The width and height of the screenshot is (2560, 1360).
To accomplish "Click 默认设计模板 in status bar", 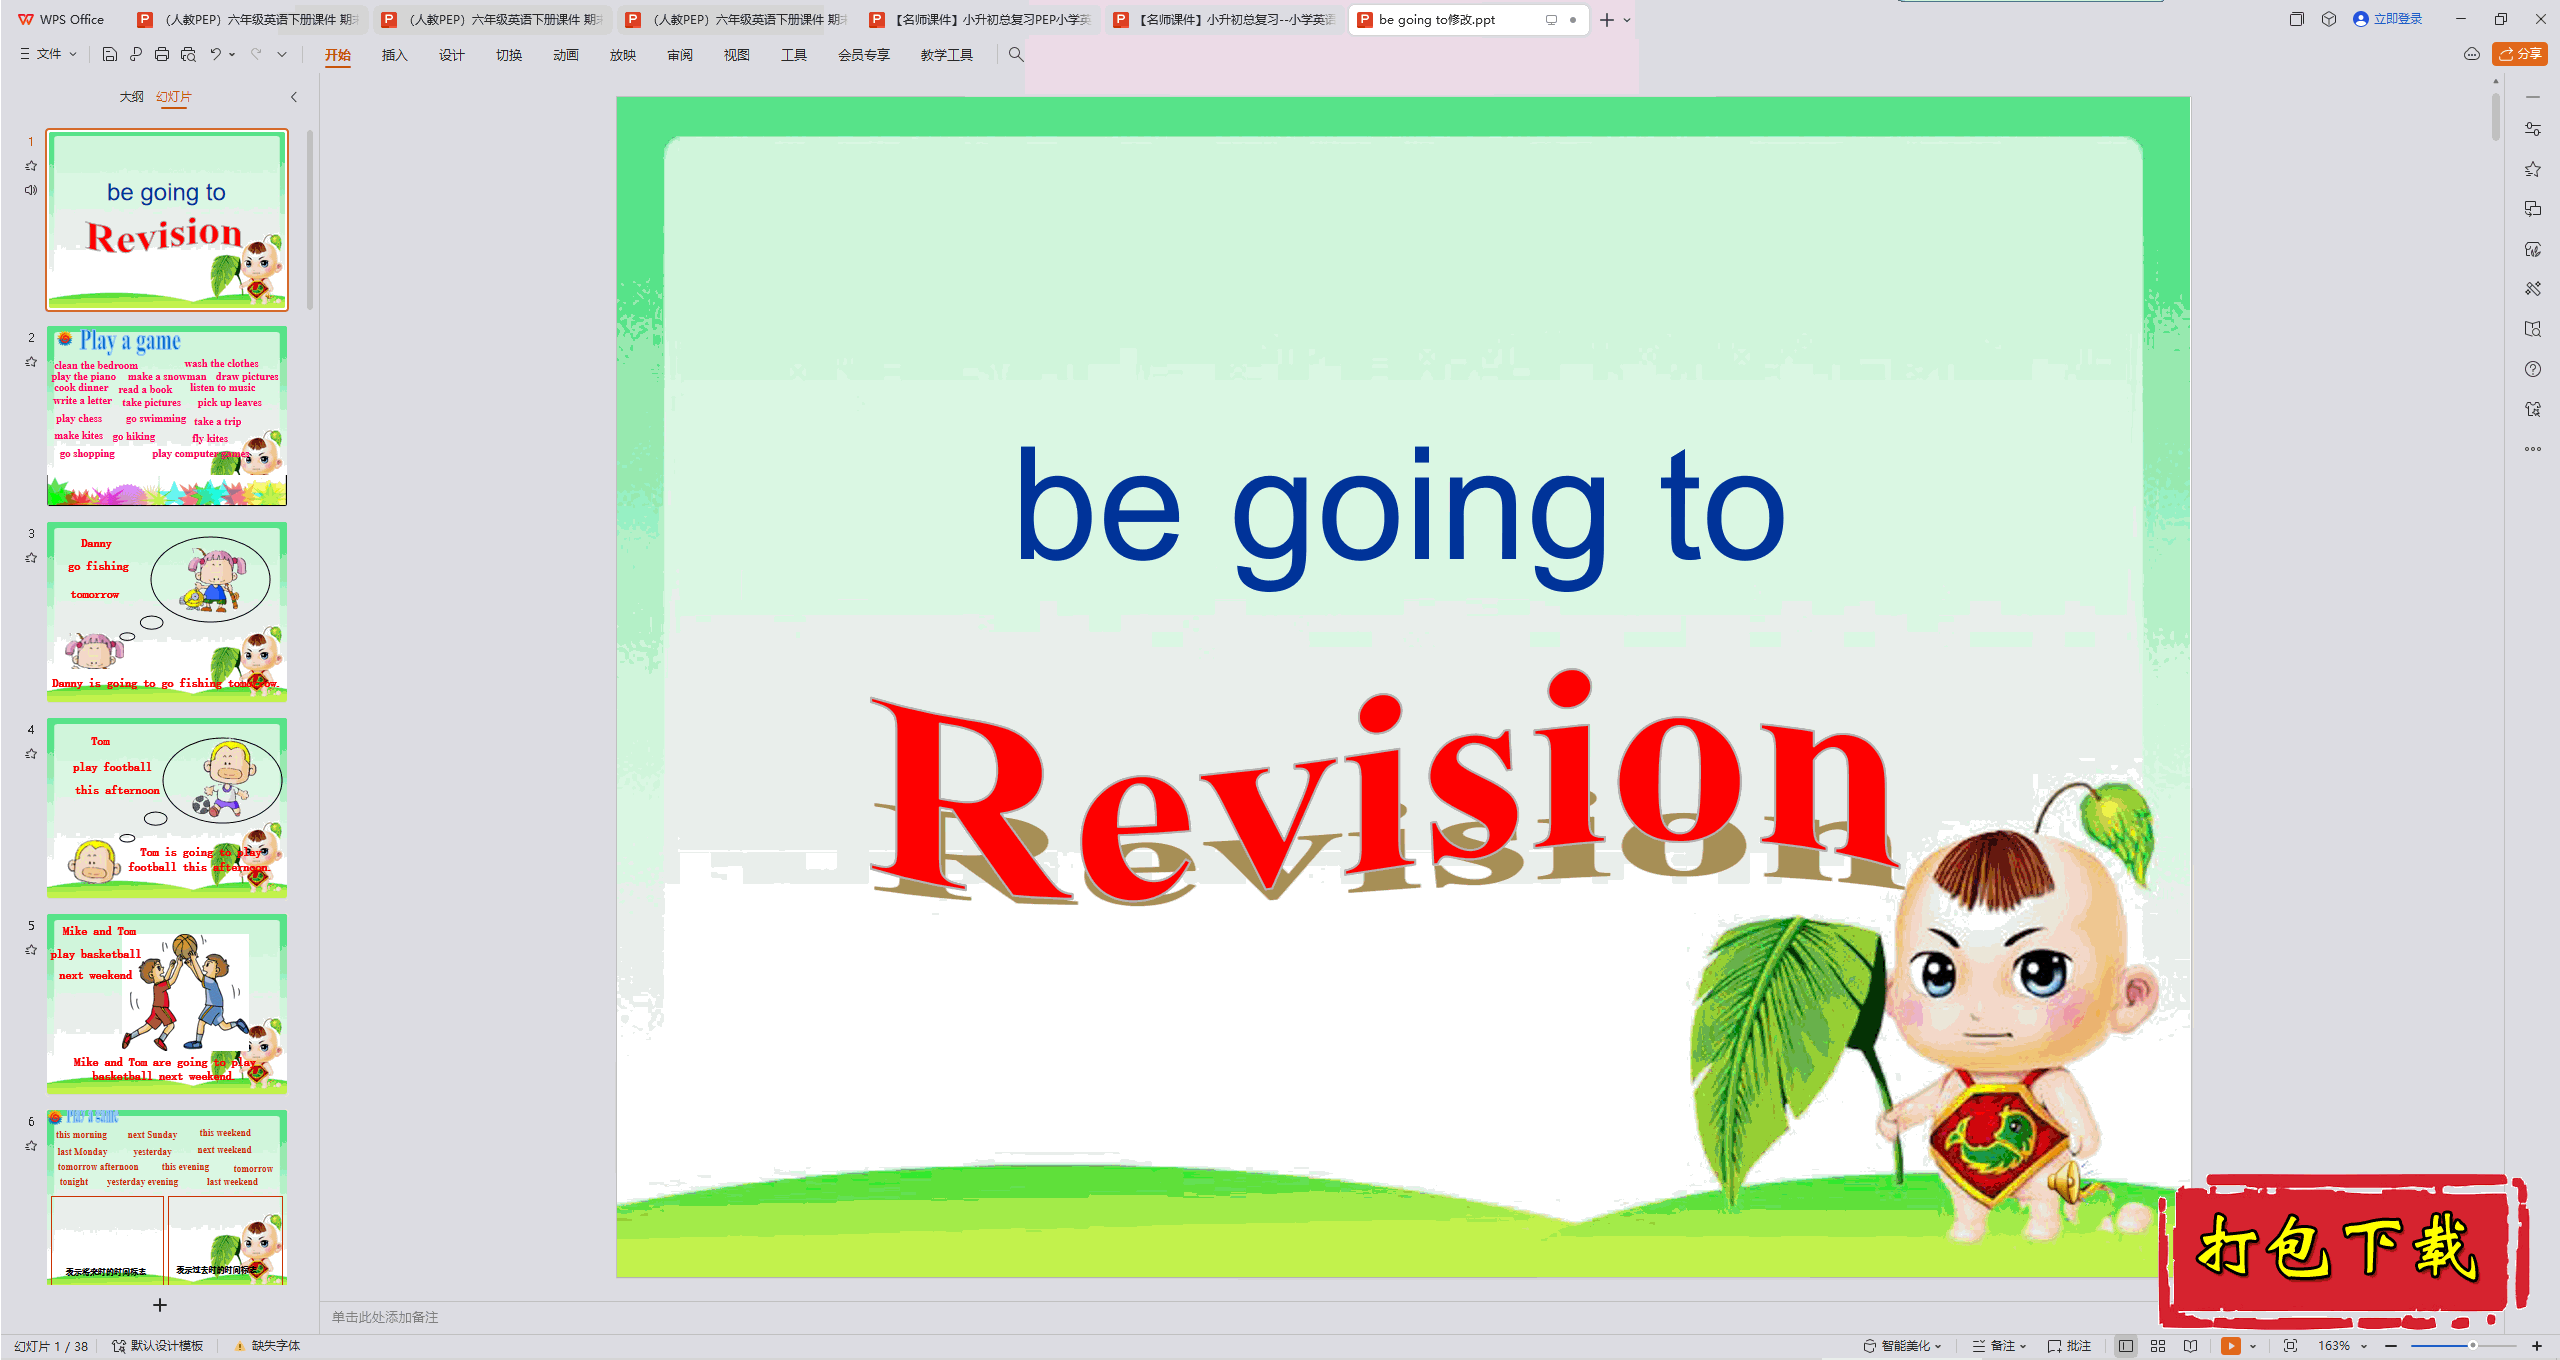I will (x=158, y=1346).
